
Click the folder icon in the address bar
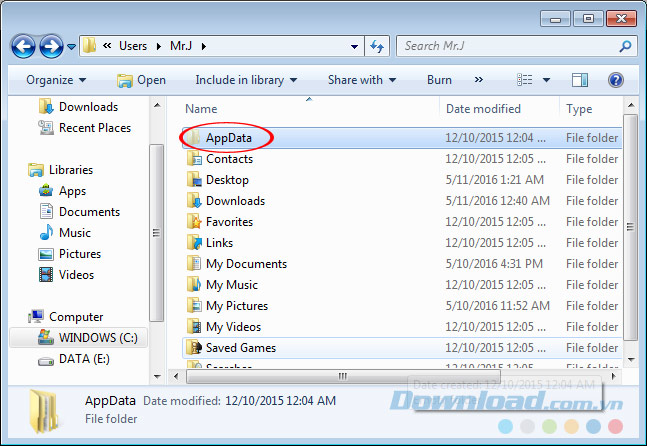click(x=89, y=46)
